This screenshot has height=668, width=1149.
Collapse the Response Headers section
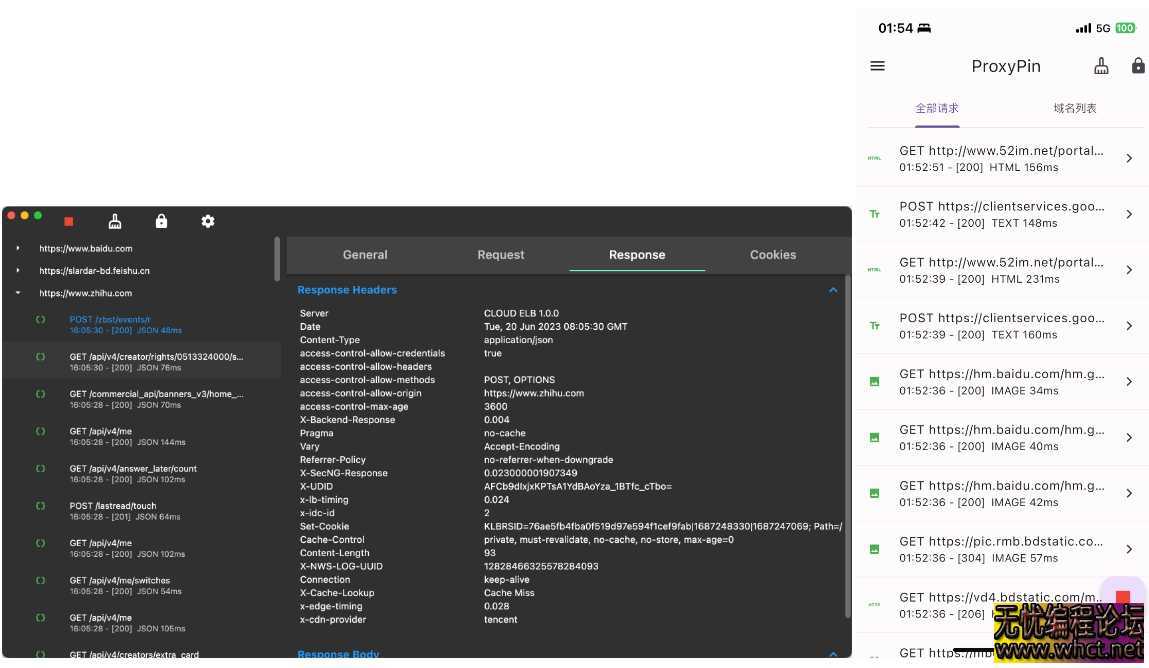pyautogui.click(x=832, y=290)
